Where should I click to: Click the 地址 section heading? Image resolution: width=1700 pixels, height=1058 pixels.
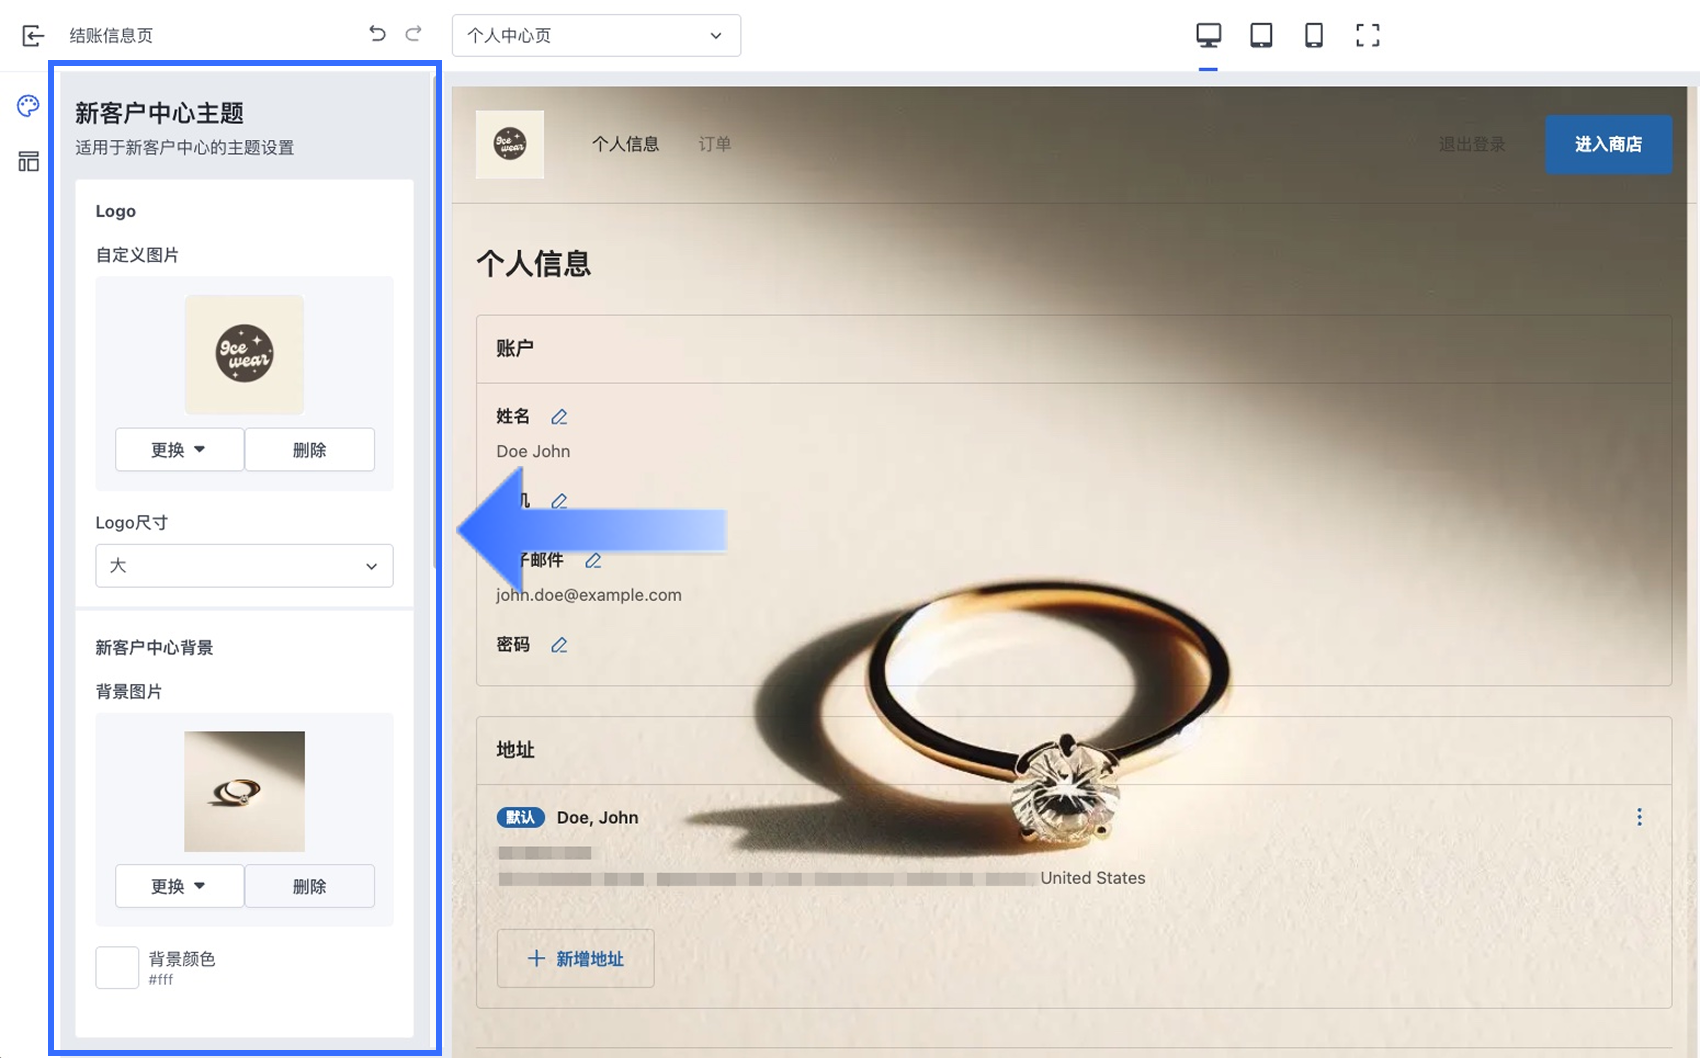click(515, 750)
